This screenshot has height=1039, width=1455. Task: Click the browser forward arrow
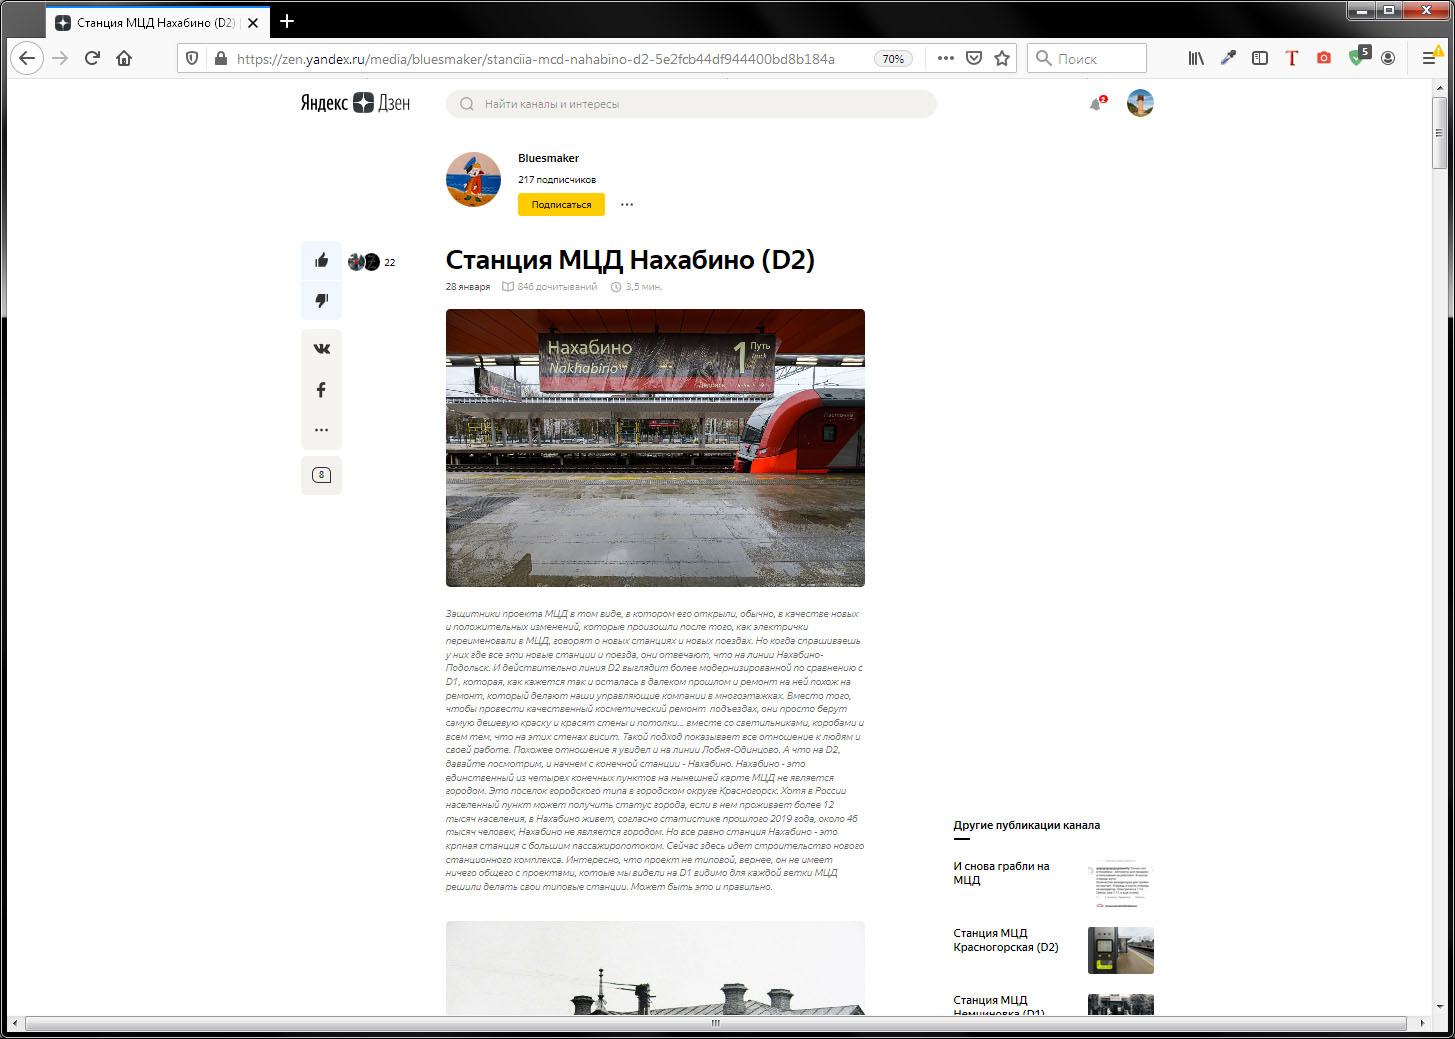pyautogui.click(x=60, y=58)
